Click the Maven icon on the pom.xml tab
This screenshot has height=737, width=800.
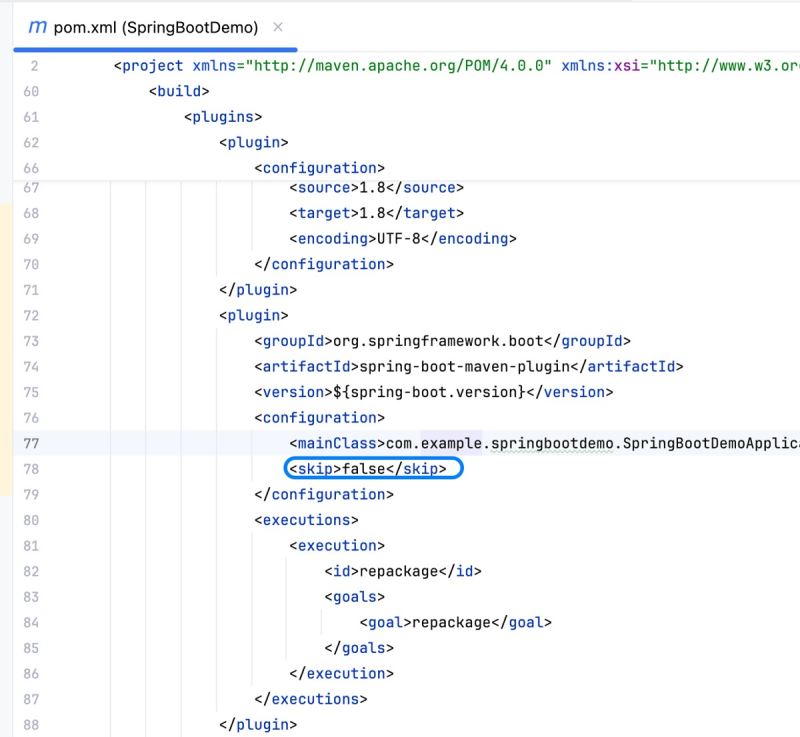click(37, 27)
